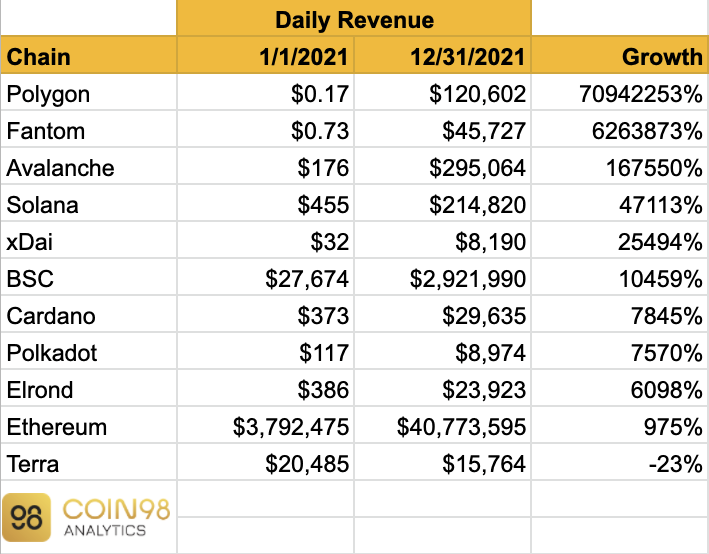The width and height of the screenshot is (709, 554).
Task: Select the 1/1/2021 column header
Action: (x=265, y=55)
